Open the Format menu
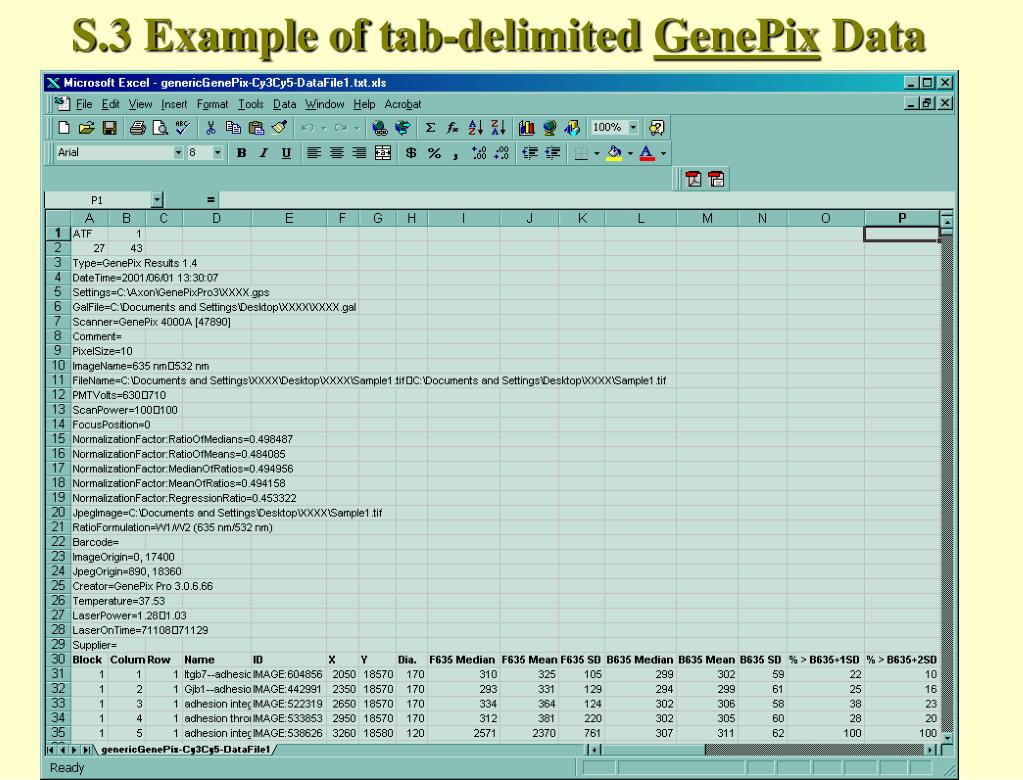The height and width of the screenshot is (780, 1023). coord(213,104)
